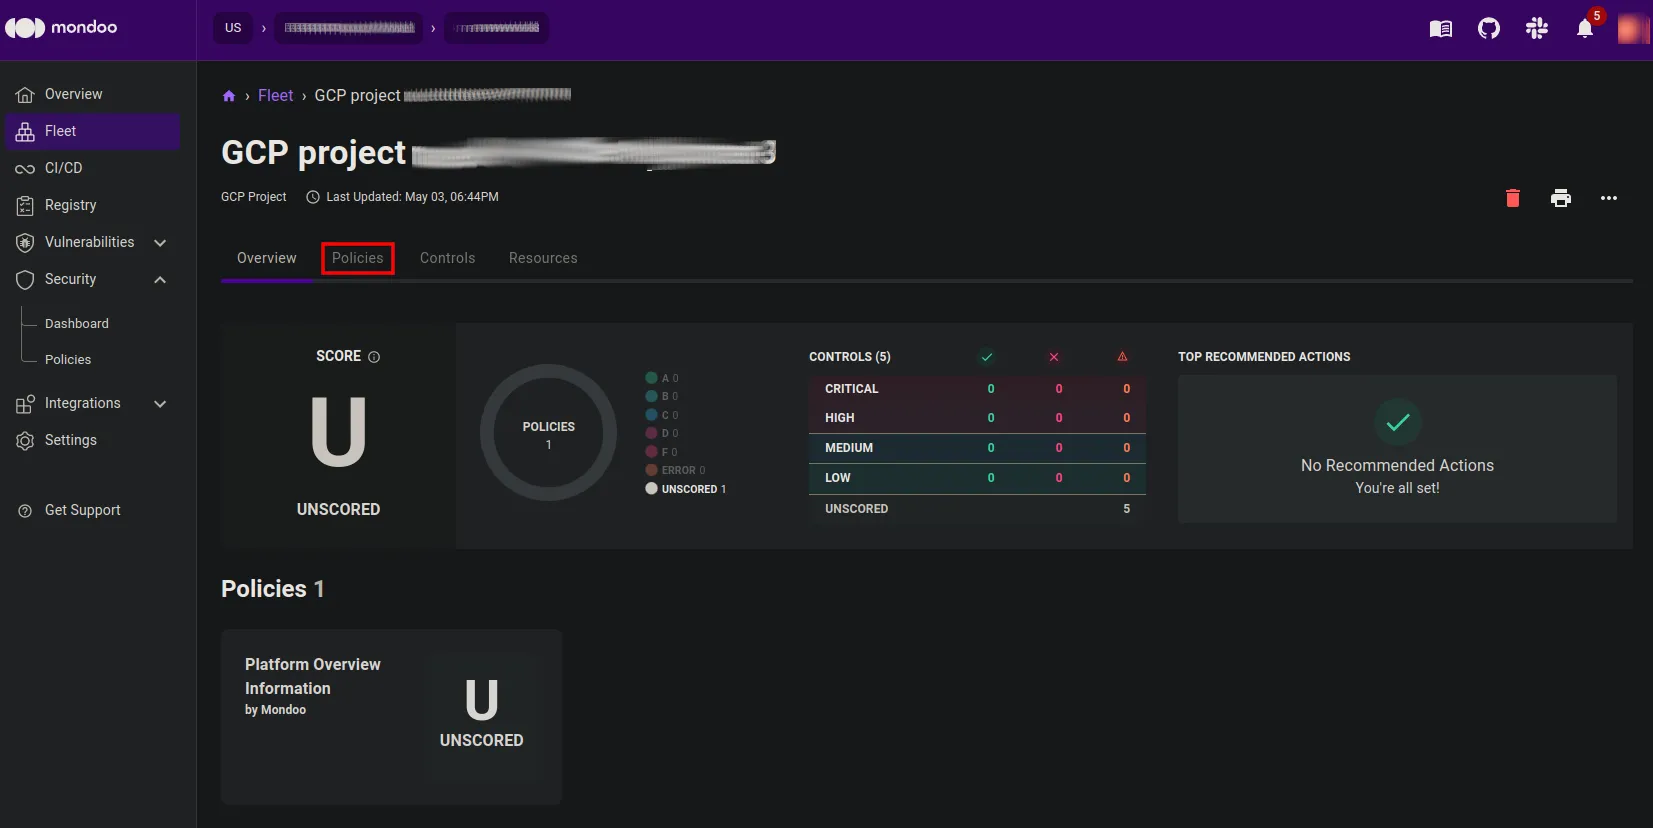This screenshot has height=828, width=1653.
Task: Click the failed X column header
Action: pyautogui.click(x=1054, y=357)
